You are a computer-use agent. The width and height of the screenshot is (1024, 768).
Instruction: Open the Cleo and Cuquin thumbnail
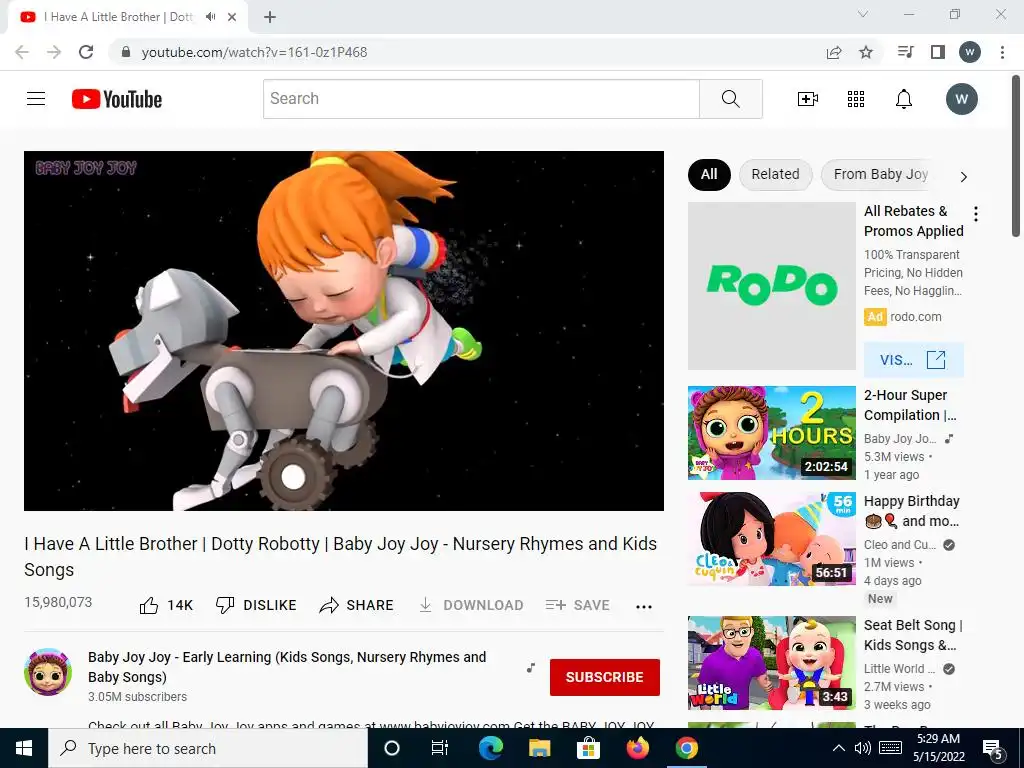coord(772,539)
